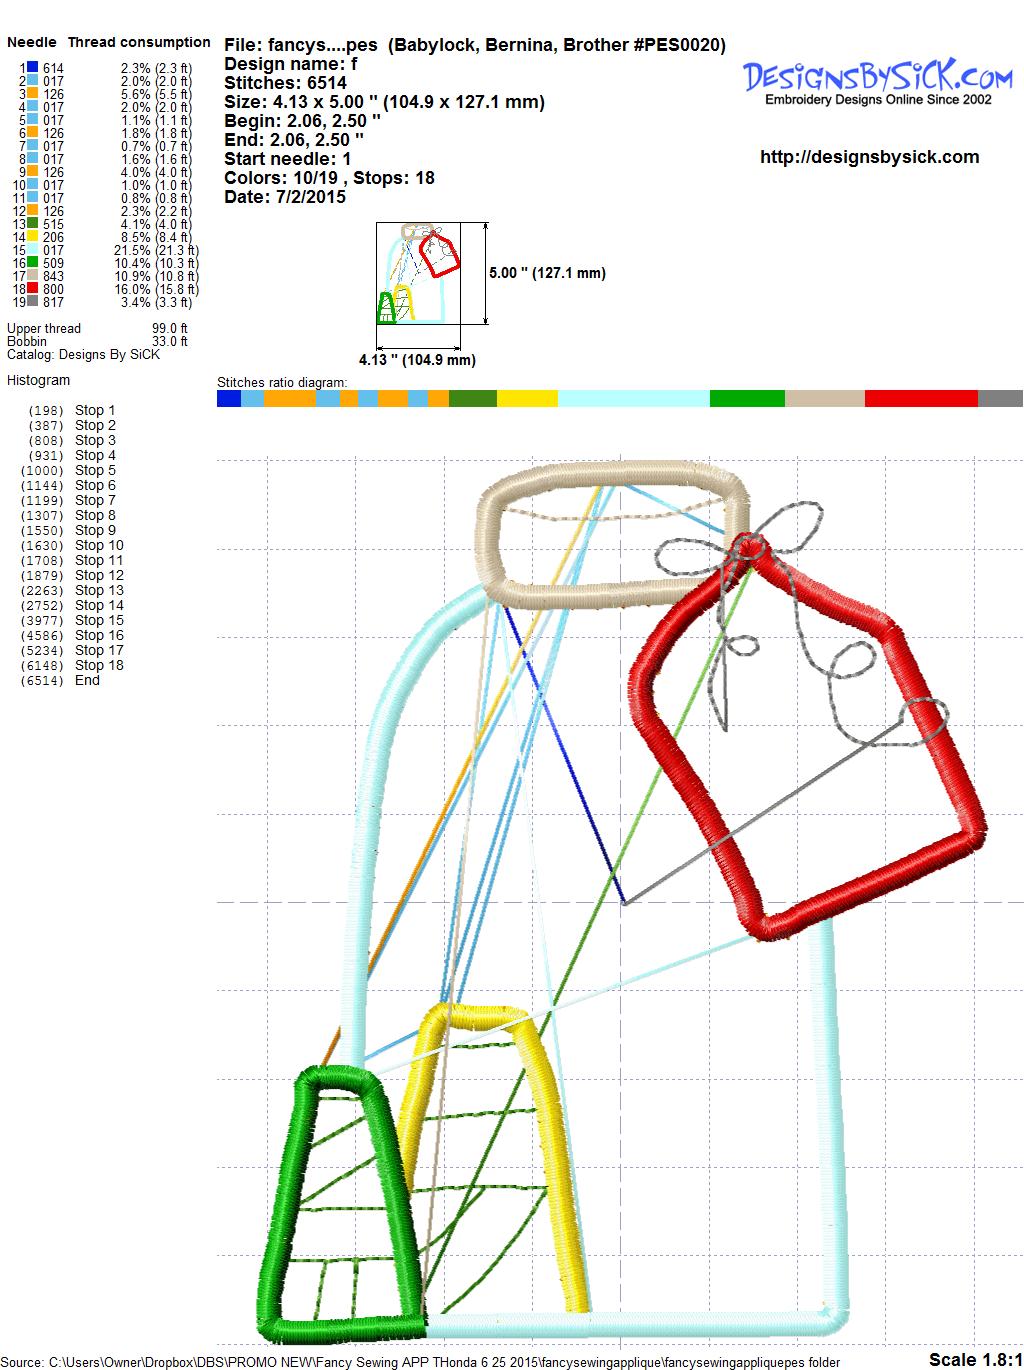
Task: Jump to Stop 18 in histogram
Action: [98, 665]
